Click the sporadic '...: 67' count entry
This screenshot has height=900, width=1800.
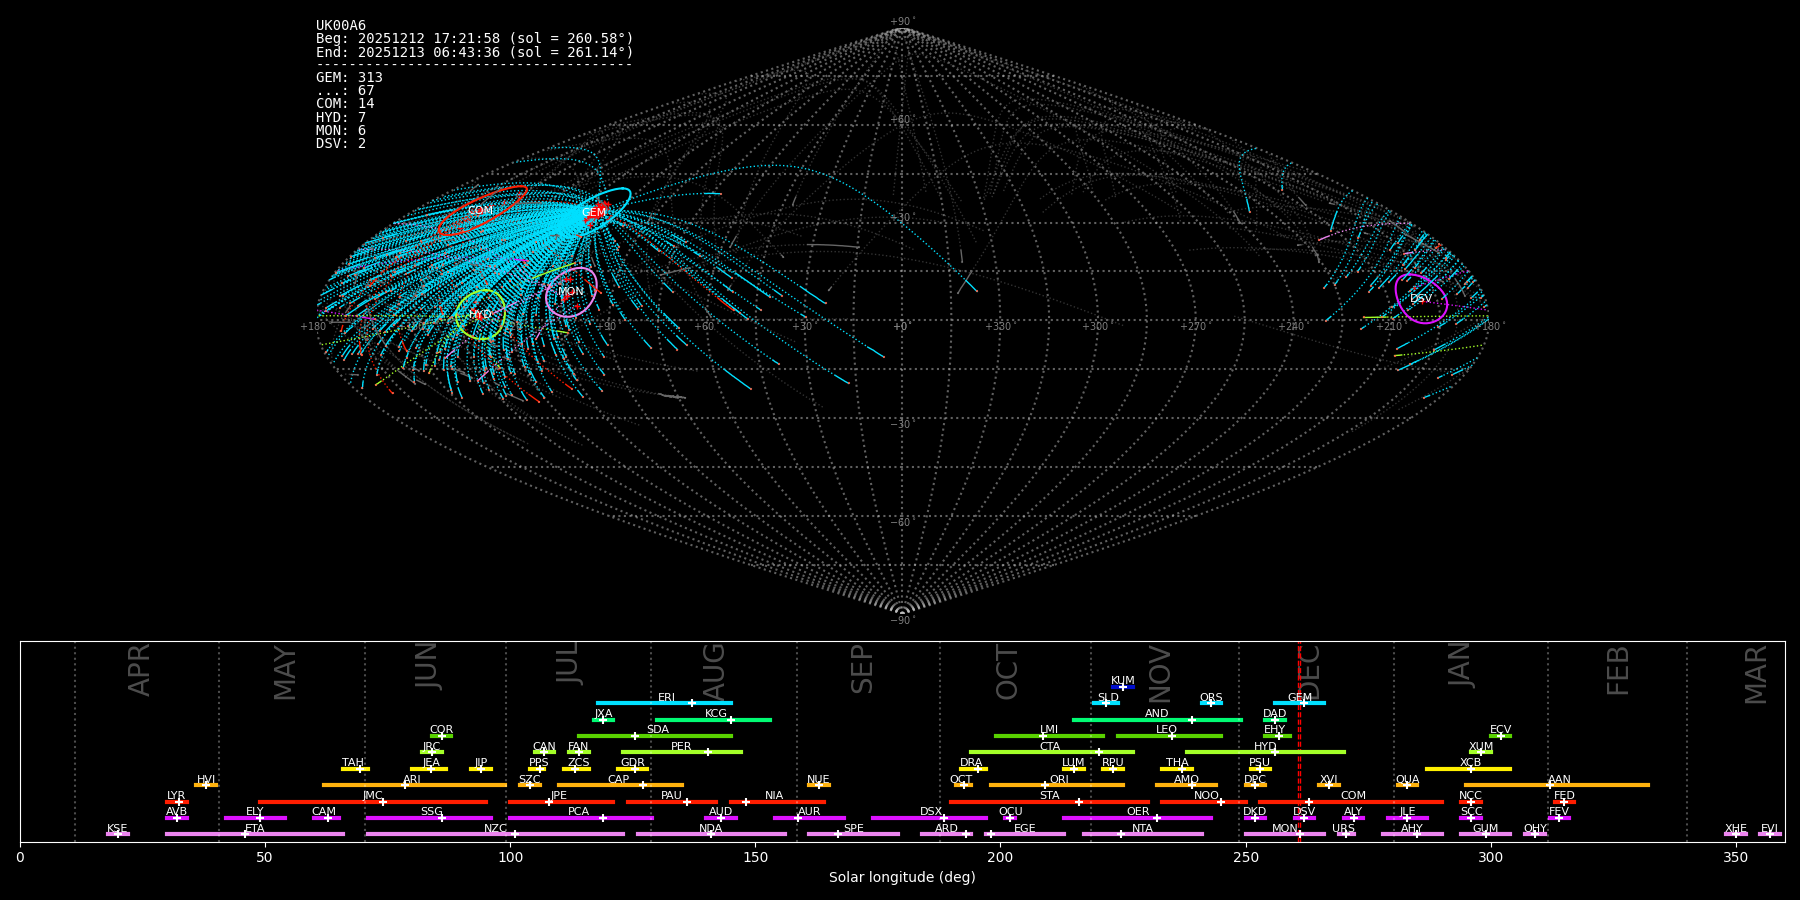click(x=345, y=91)
